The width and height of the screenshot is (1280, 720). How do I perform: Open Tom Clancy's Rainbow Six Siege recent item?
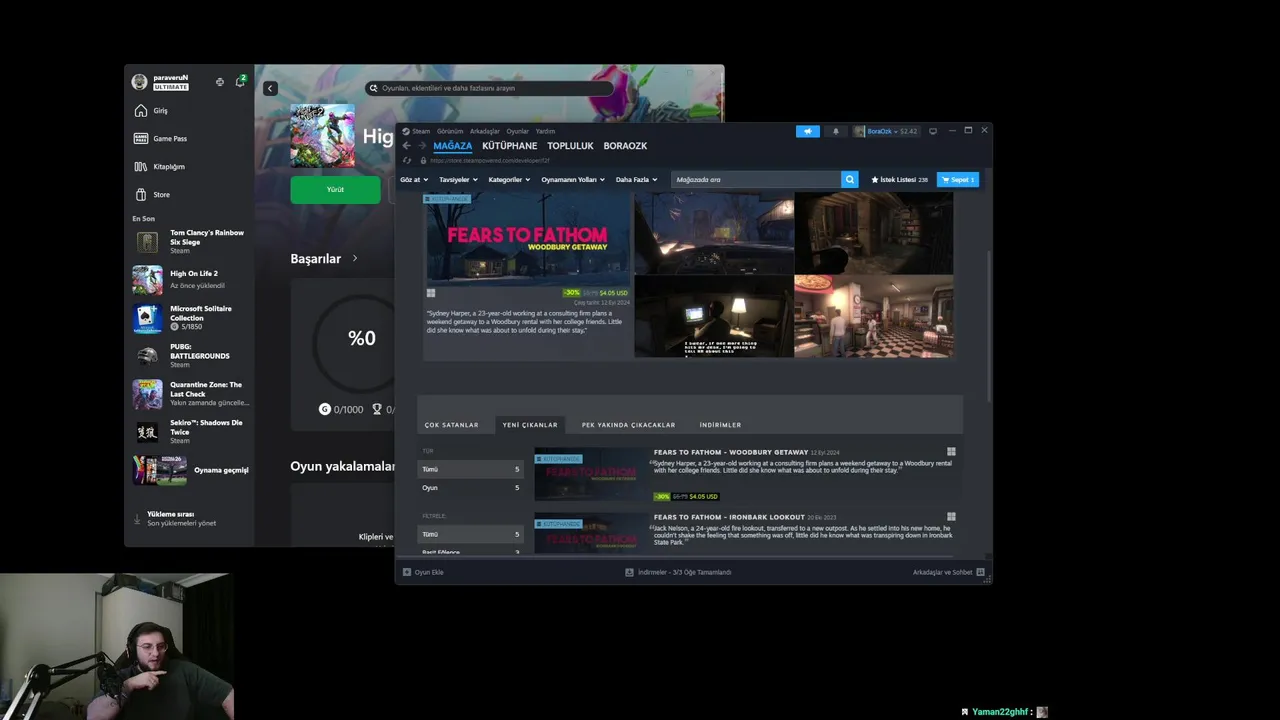coord(190,242)
